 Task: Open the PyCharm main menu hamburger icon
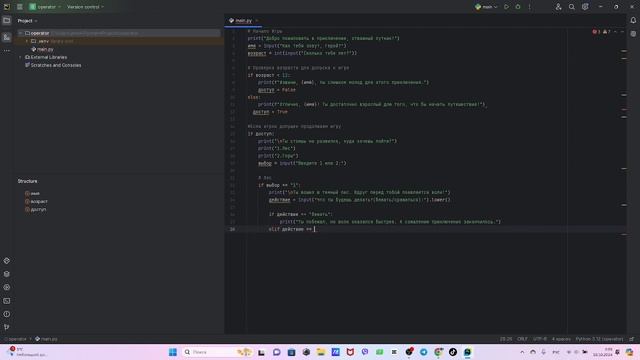coord(20,7)
